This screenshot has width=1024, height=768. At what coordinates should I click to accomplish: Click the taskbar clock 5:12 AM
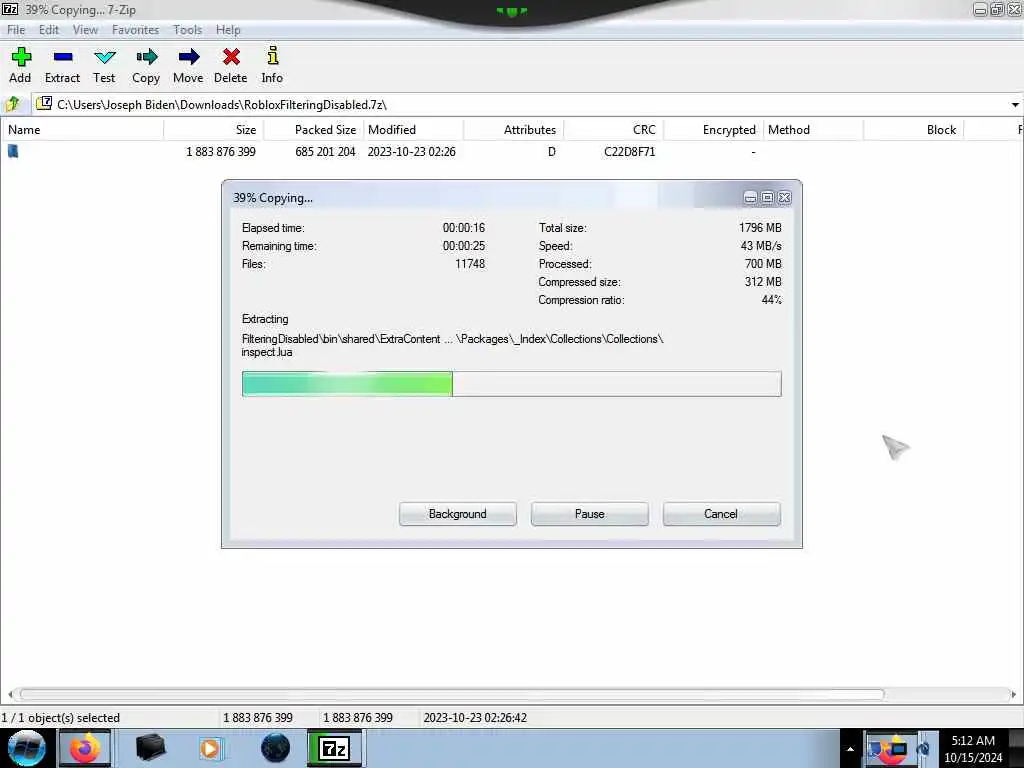973,741
